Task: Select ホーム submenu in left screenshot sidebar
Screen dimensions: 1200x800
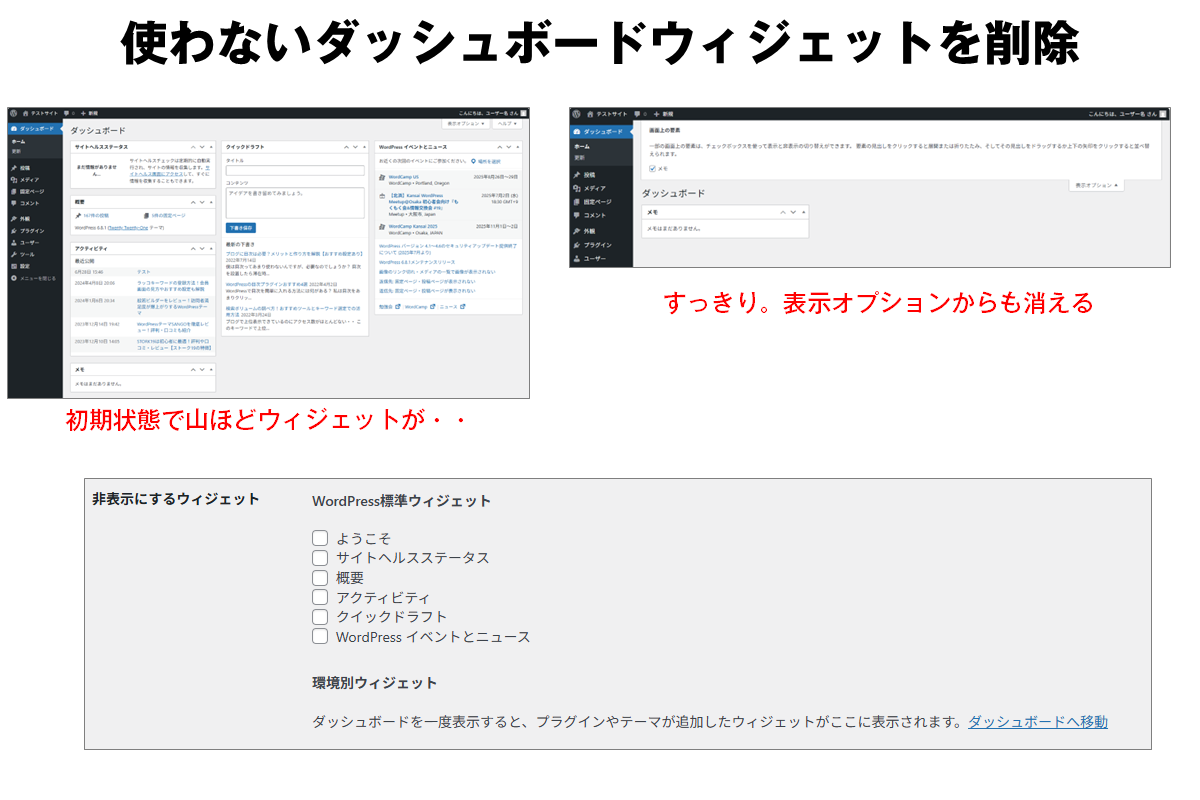Action: coord(18,141)
